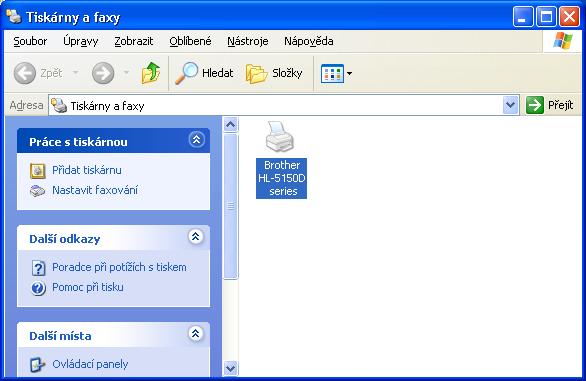The image size is (586, 381).
Task: Collapse the Další místa panel
Action: click(195, 334)
